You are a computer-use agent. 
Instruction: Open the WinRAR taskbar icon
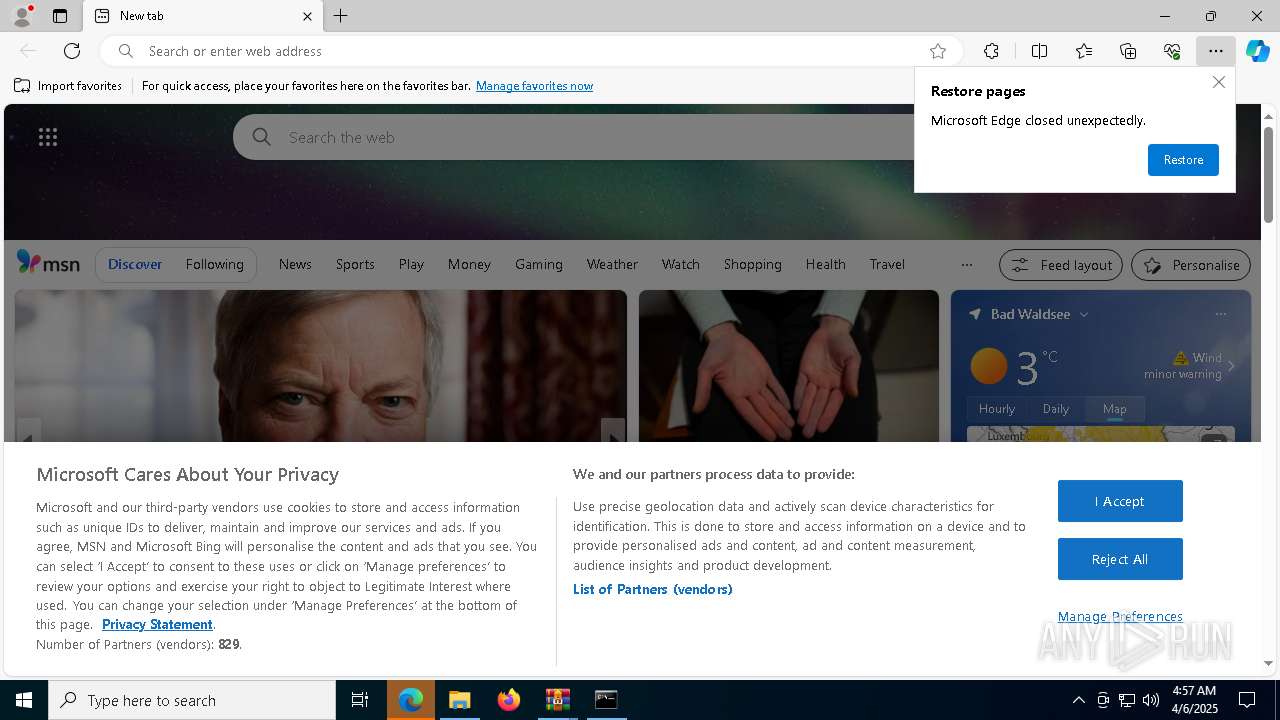click(x=558, y=700)
